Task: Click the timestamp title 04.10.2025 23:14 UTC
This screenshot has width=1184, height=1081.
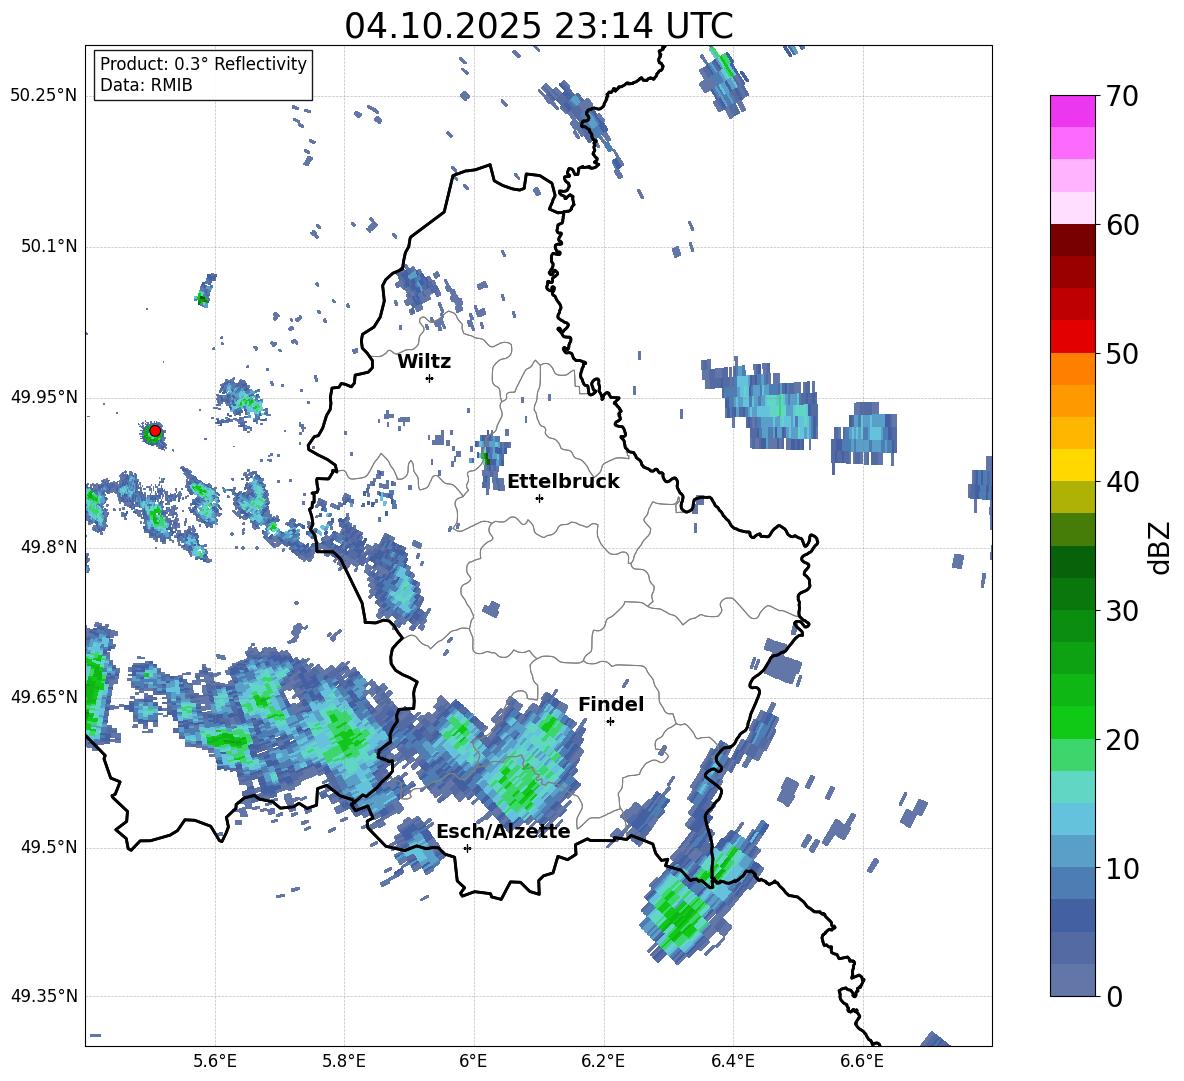Action: click(x=539, y=25)
